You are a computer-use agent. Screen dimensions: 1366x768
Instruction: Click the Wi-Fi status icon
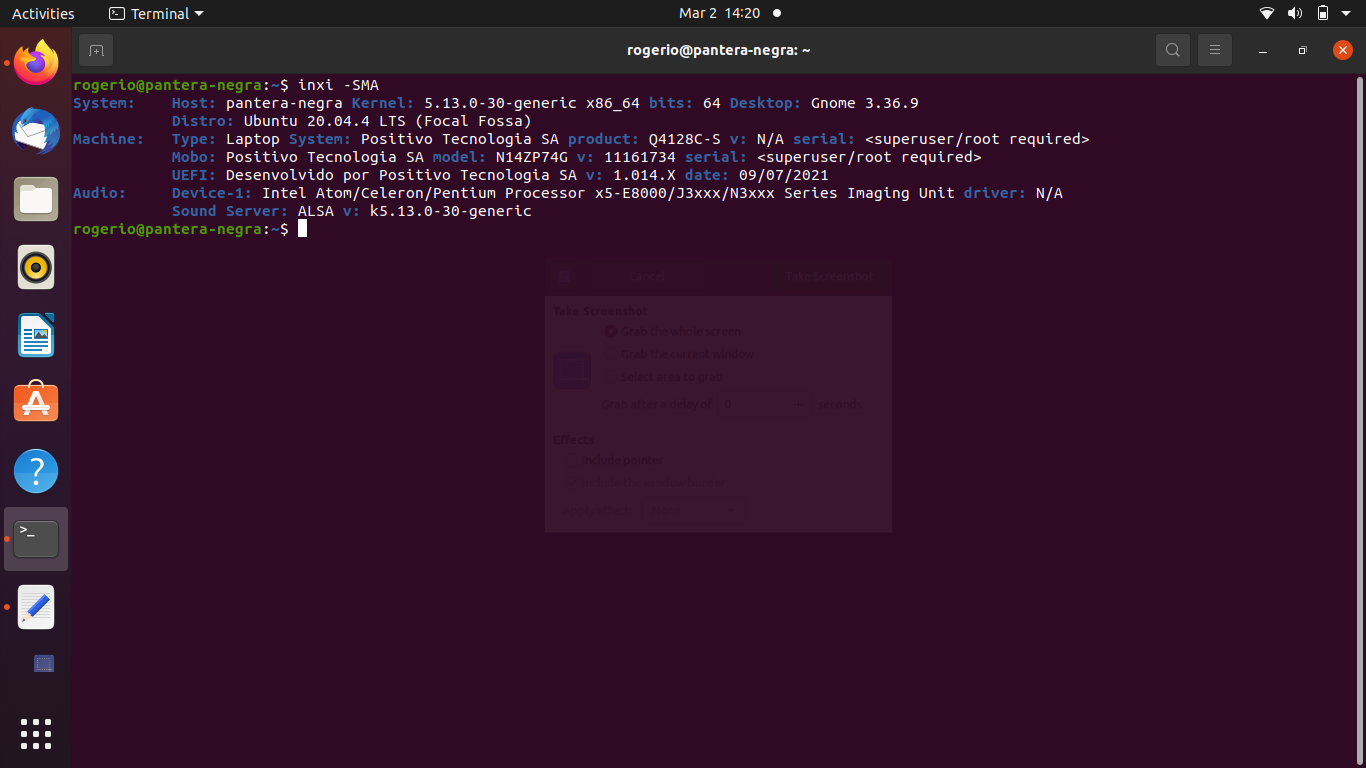[1267, 14]
